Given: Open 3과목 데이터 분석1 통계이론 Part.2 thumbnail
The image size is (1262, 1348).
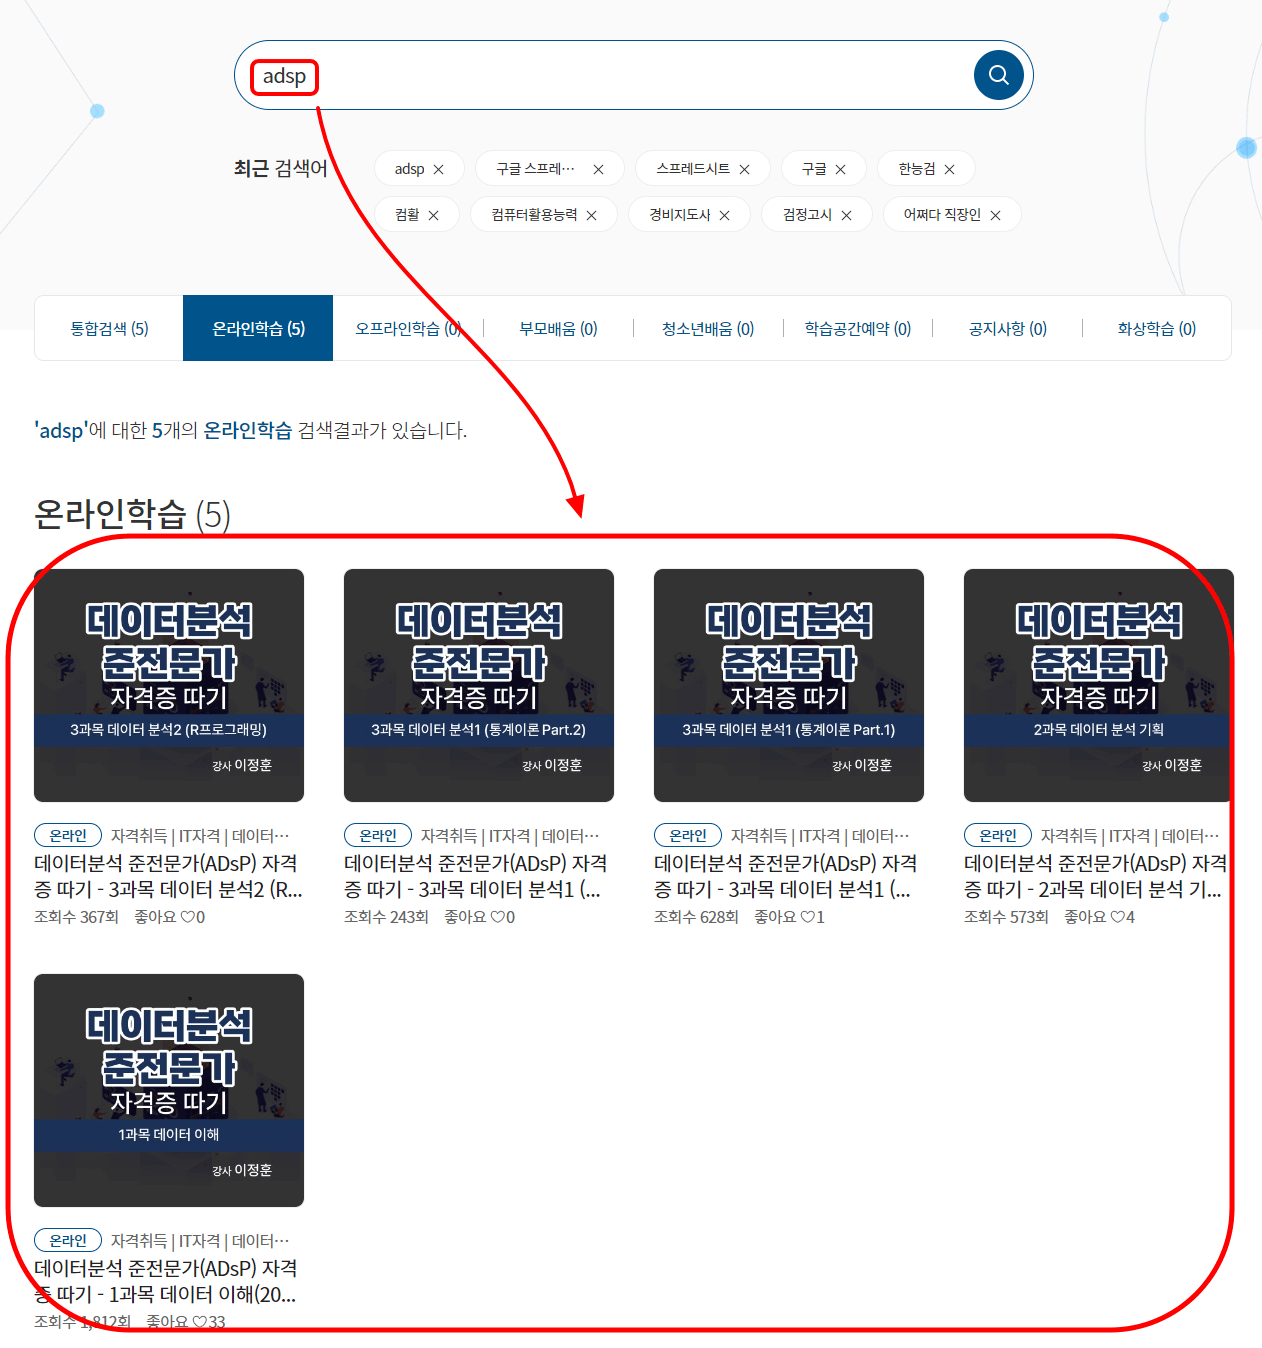Looking at the screenshot, I should tap(479, 685).
